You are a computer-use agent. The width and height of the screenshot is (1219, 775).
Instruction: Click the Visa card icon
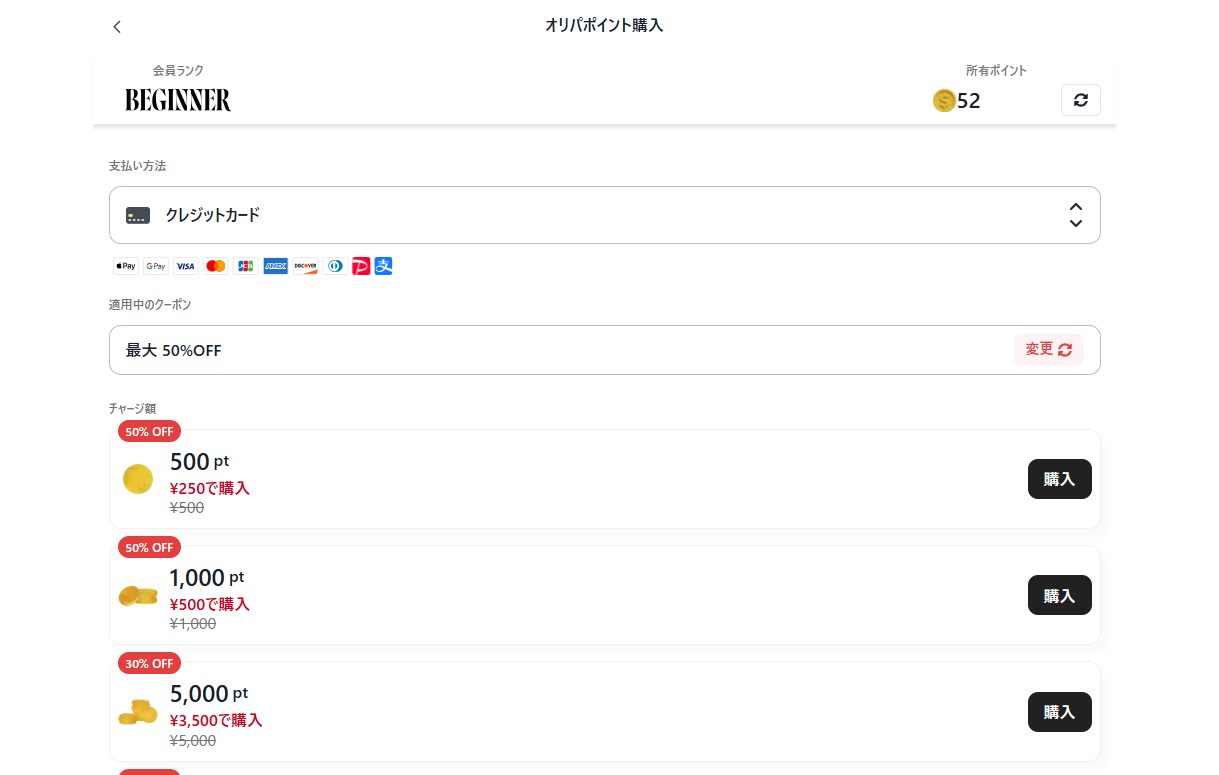[x=185, y=266]
